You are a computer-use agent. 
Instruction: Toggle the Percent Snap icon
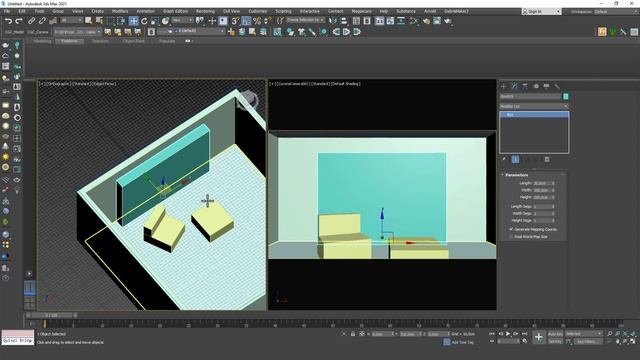pyautogui.click(x=257, y=20)
